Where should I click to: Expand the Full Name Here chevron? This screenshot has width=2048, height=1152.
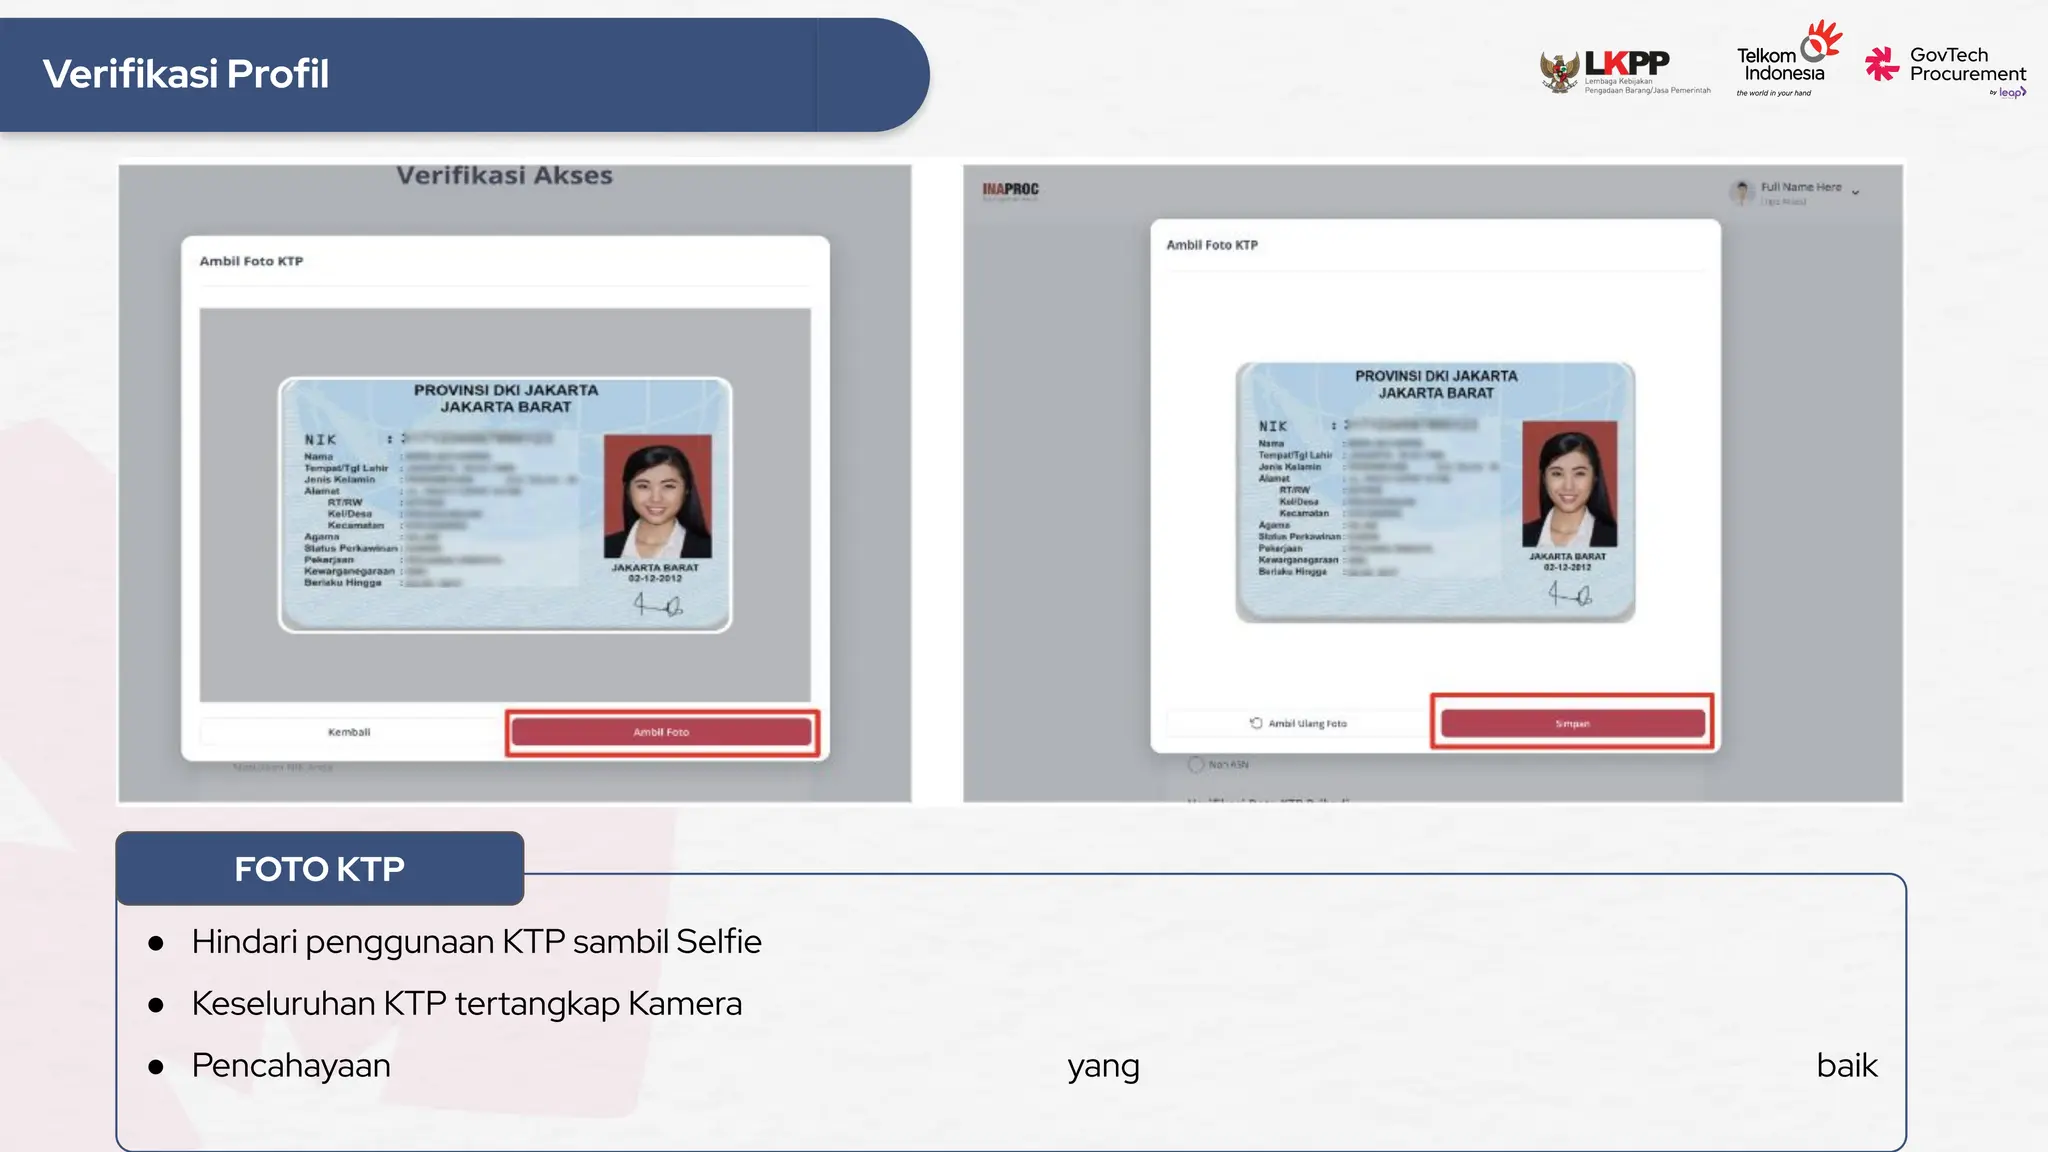click(1856, 192)
